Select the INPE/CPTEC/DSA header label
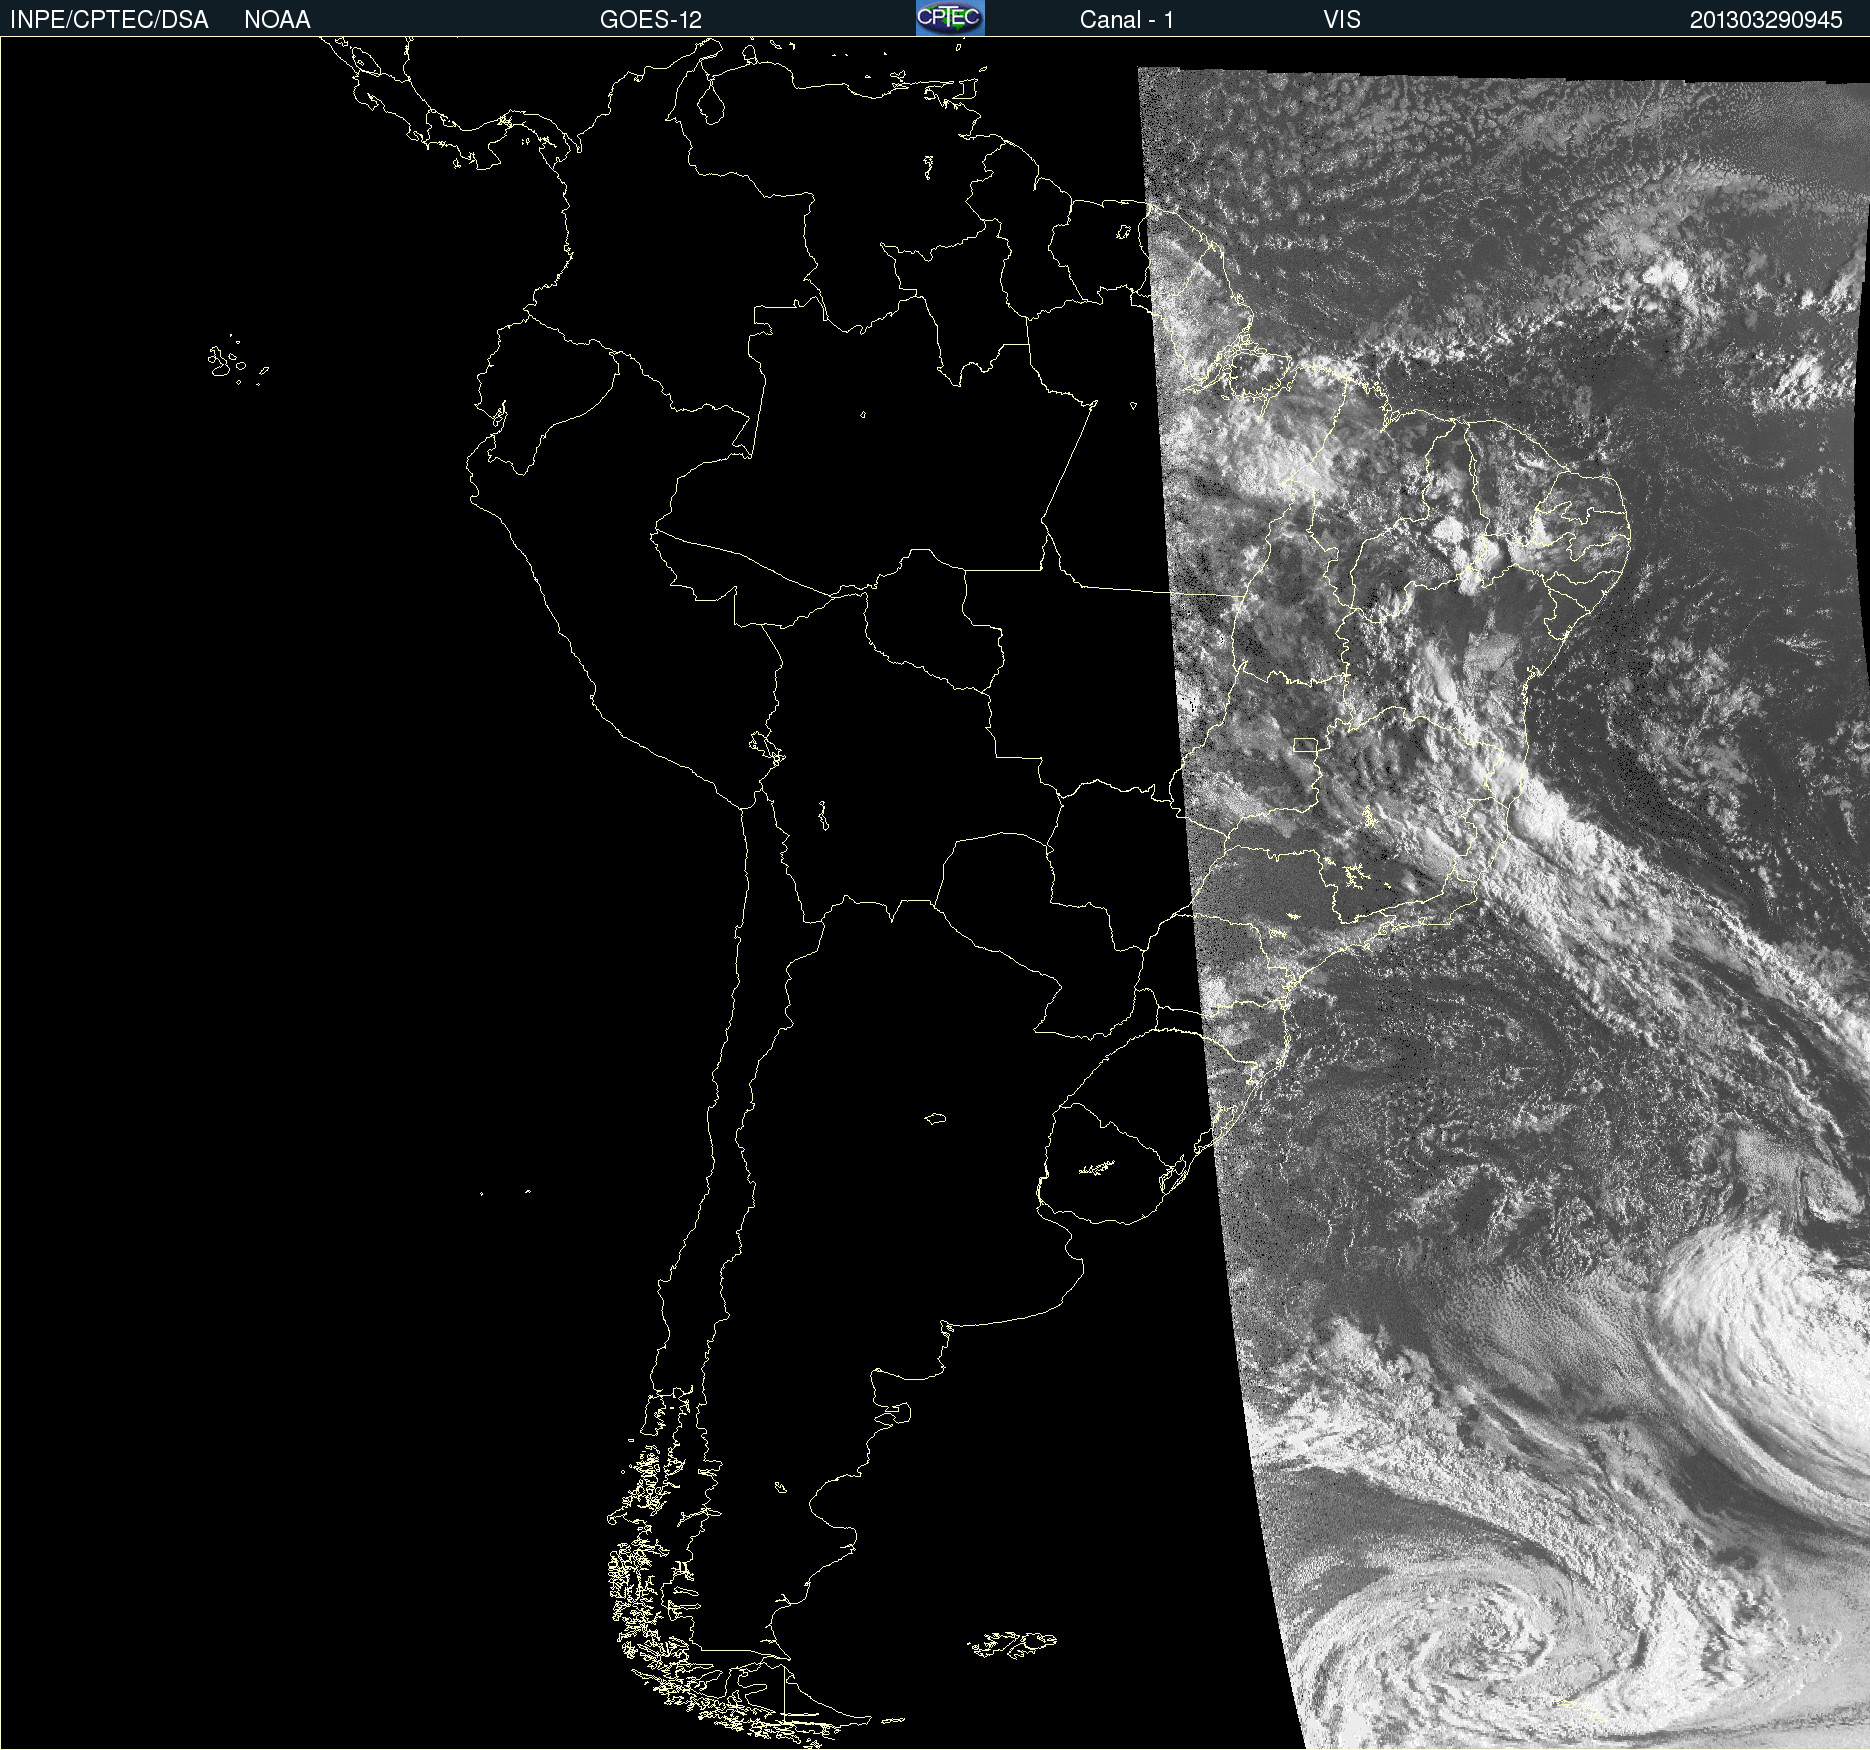The height and width of the screenshot is (1750, 1870). [109, 20]
